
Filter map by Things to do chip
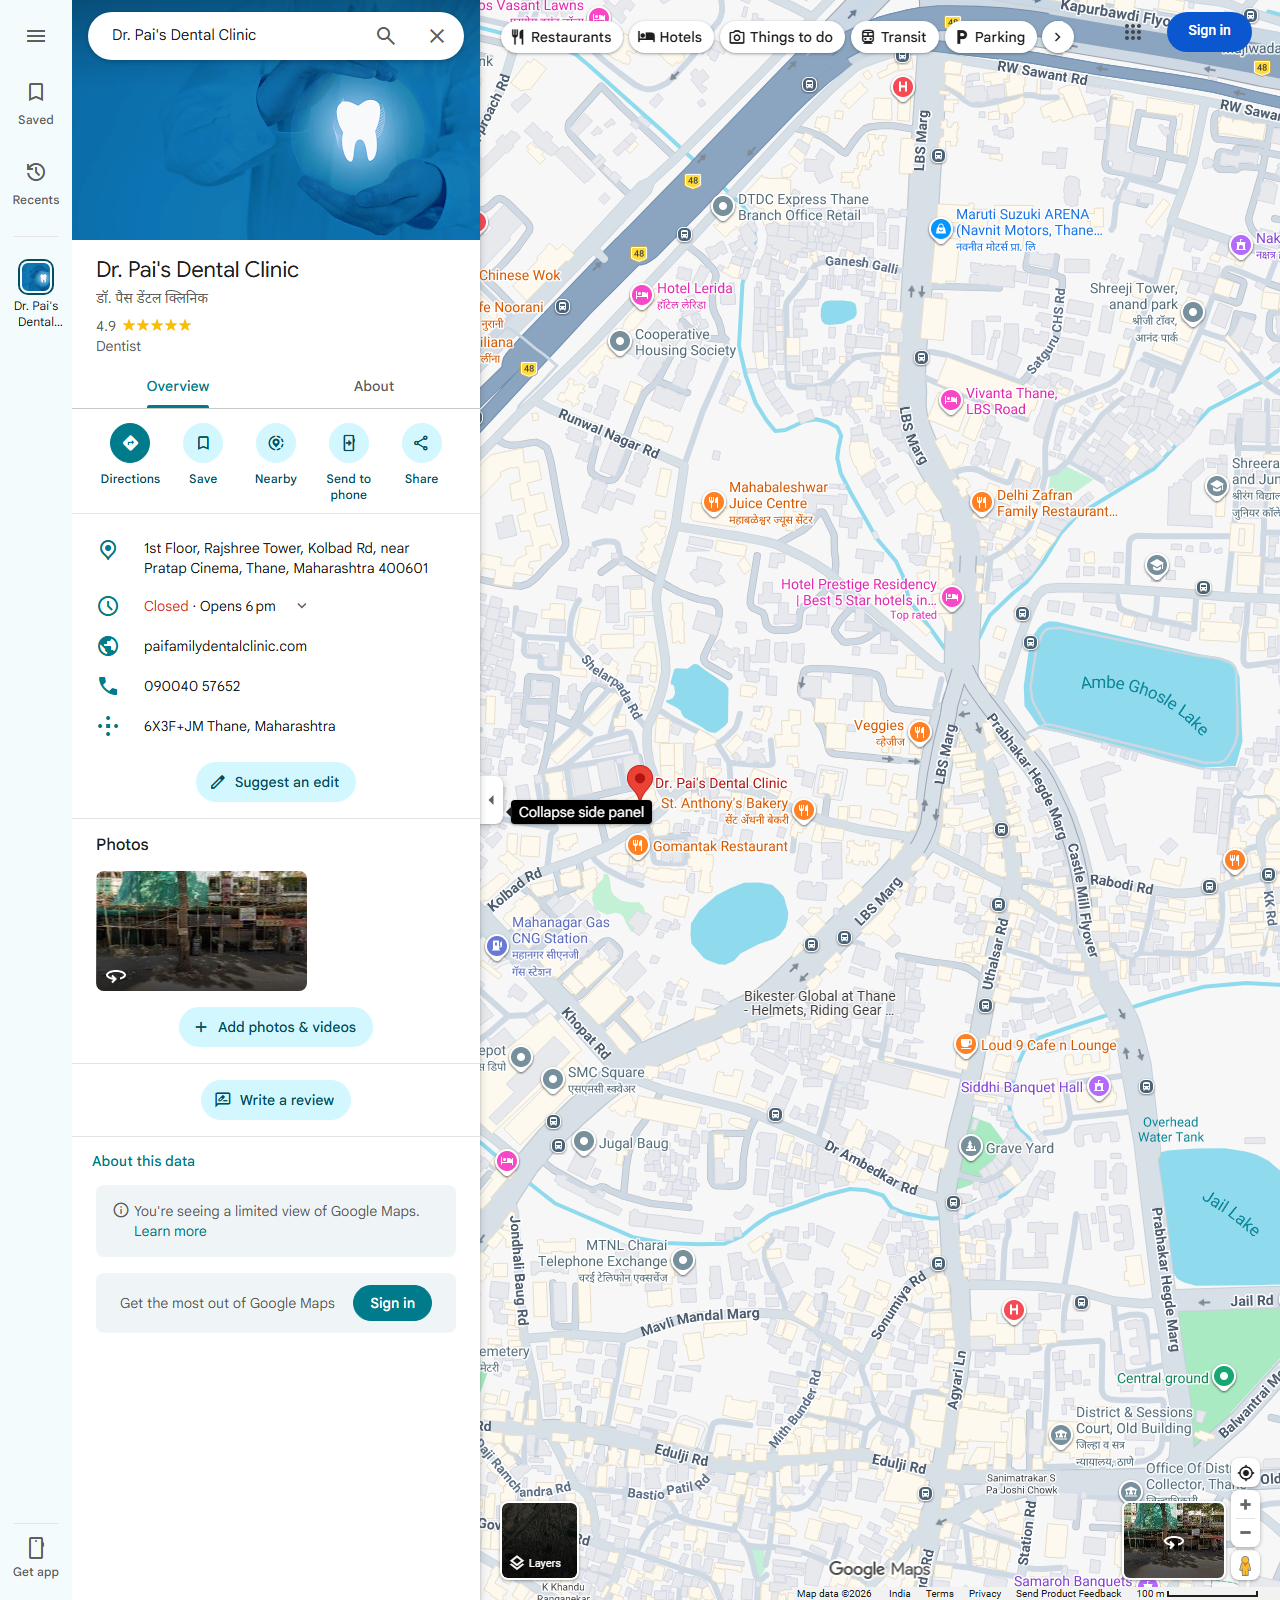[782, 37]
